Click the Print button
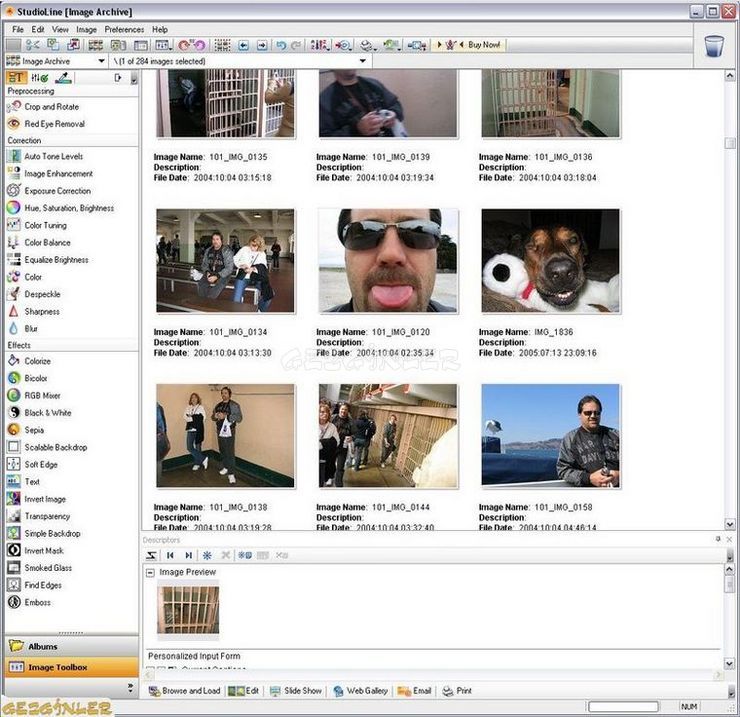This screenshot has width=740, height=717. pyautogui.click(x=457, y=691)
